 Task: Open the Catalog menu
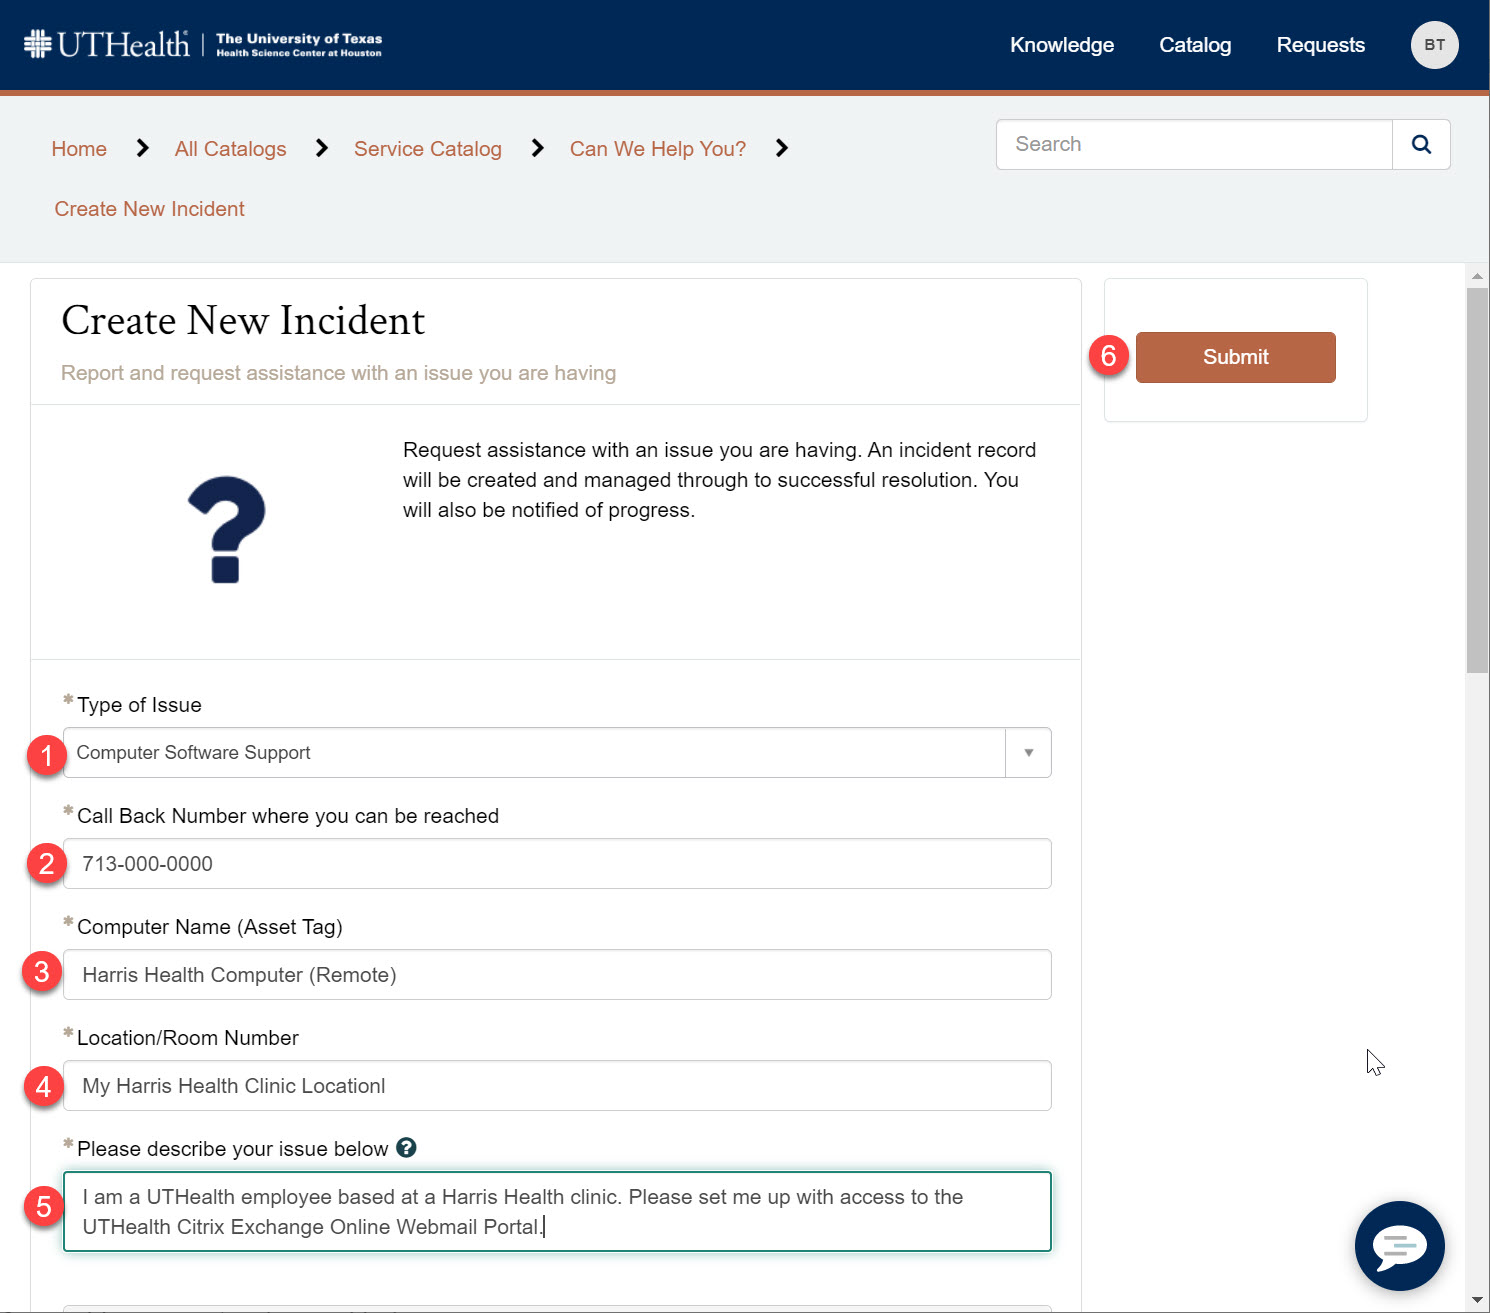1194,45
